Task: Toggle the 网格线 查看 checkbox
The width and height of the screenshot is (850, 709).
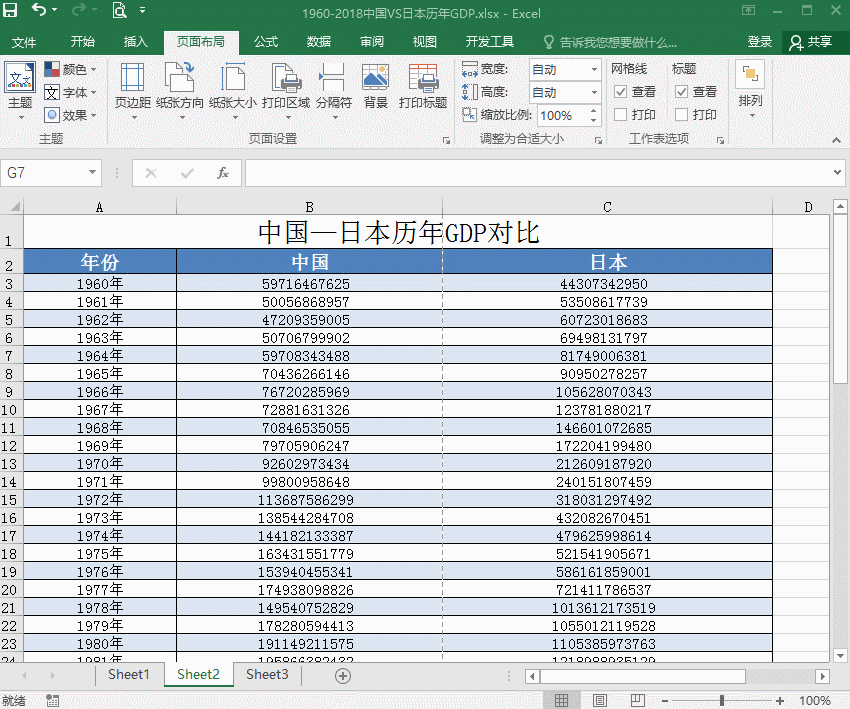Action: [x=621, y=92]
